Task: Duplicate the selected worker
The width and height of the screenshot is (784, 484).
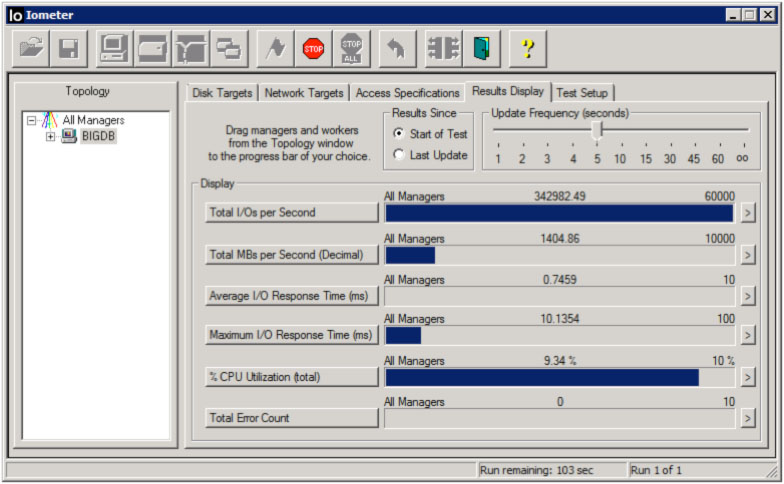Action: click(229, 48)
